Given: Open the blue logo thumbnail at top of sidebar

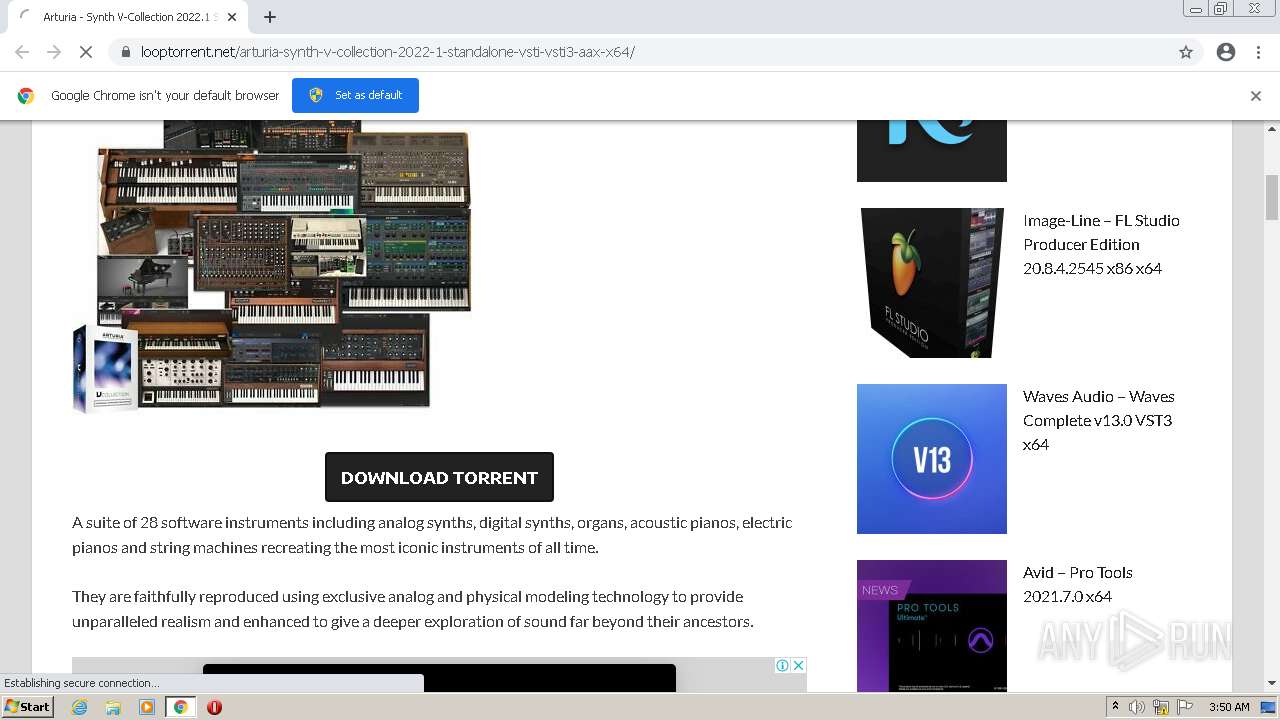Looking at the screenshot, I should 932,151.
